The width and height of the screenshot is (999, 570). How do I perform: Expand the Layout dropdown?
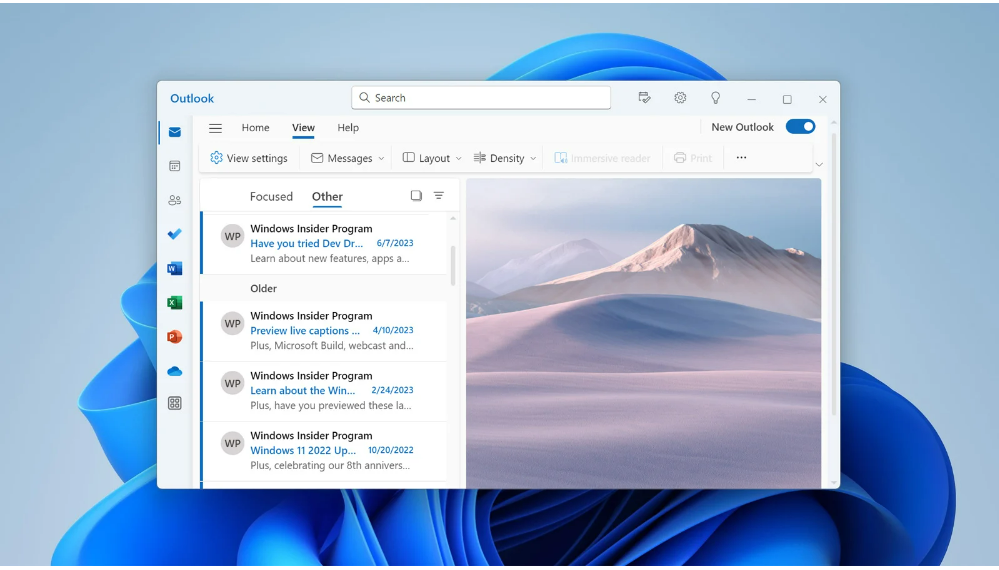(x=432, y=158)
